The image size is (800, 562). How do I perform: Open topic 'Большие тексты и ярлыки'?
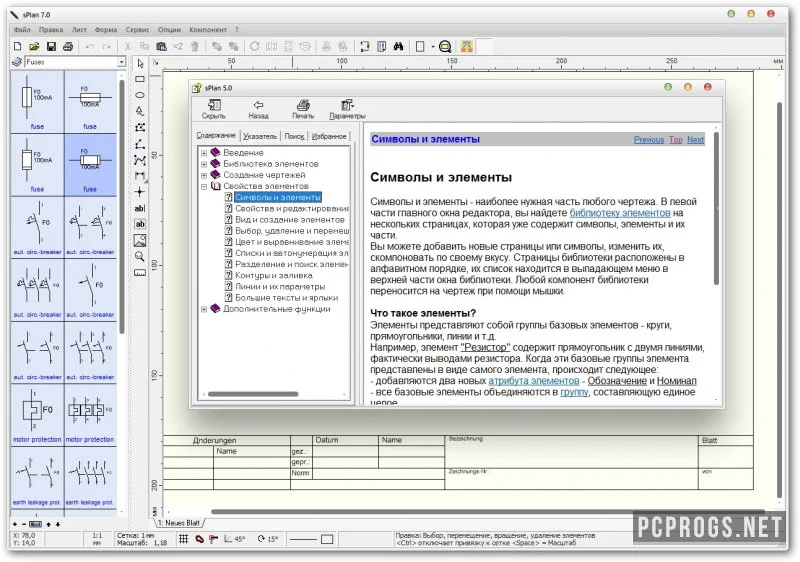point(287,298)
